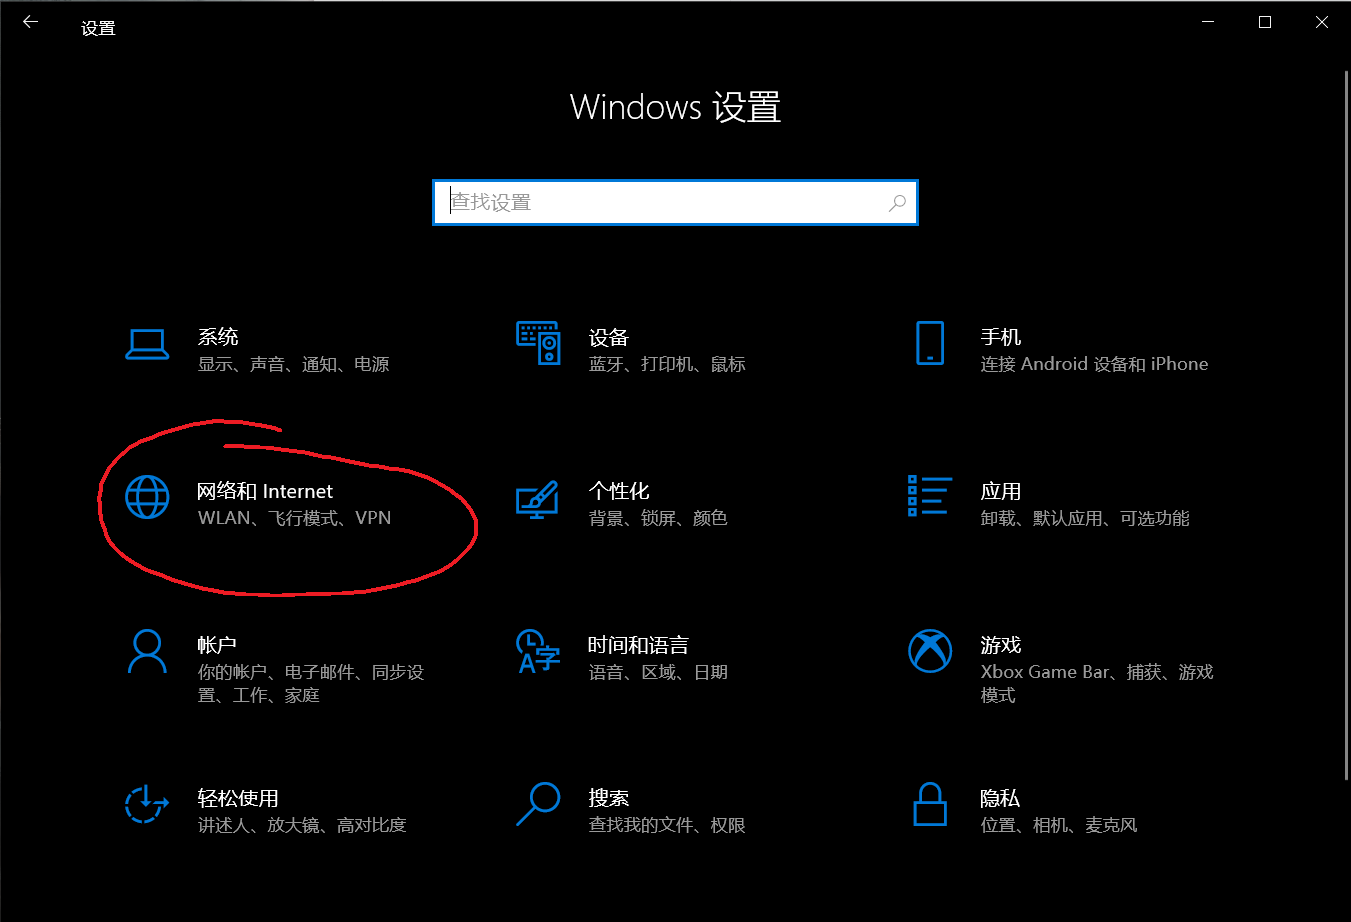Screen dimensions: 1351x922
Task: Click the Devices (设备) keyboard-speaker icon
Action: tap(538, 343)
